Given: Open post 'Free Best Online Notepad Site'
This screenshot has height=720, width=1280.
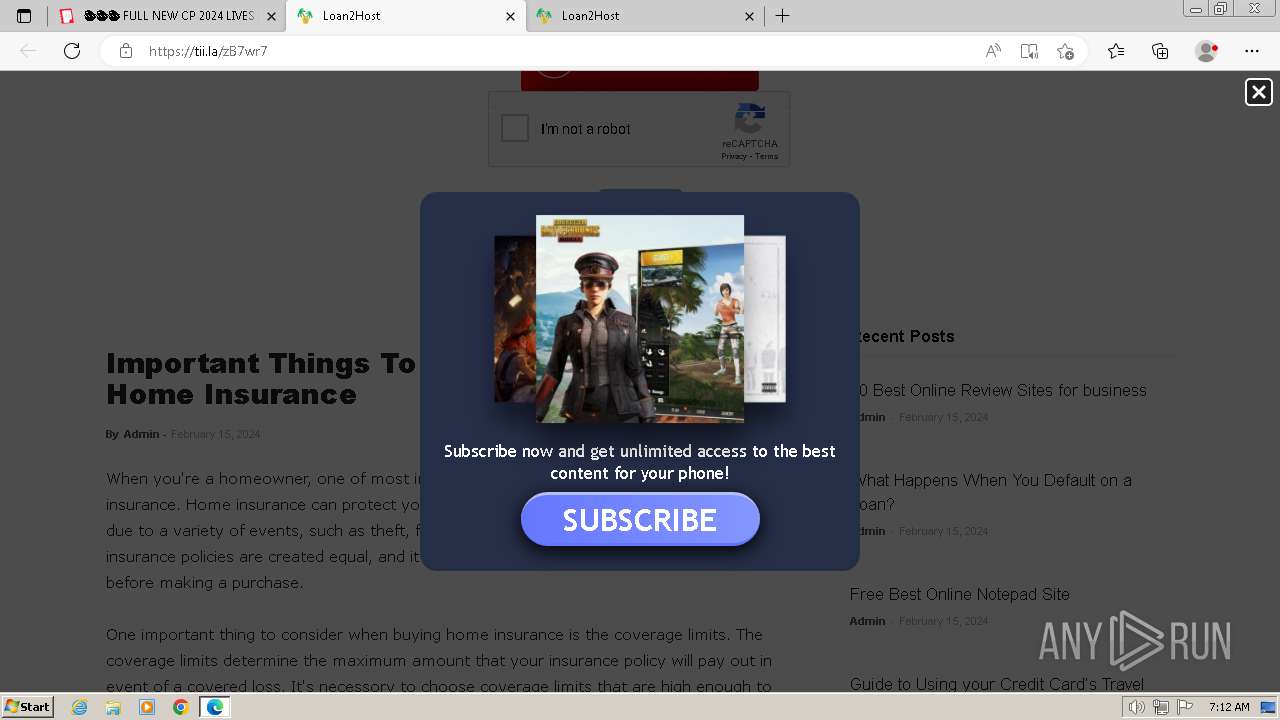Looking at the screenshot, I should tap(960, 594).
